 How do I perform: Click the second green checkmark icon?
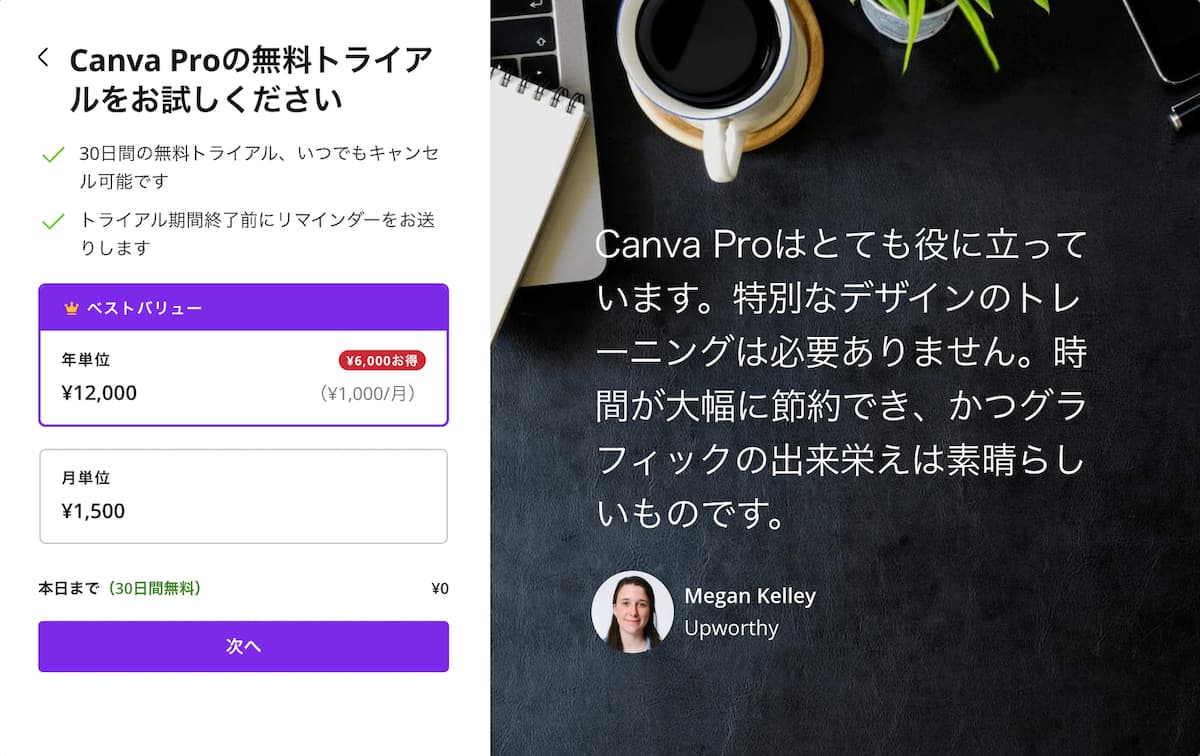pyautogui.click(x=53, y=221)
